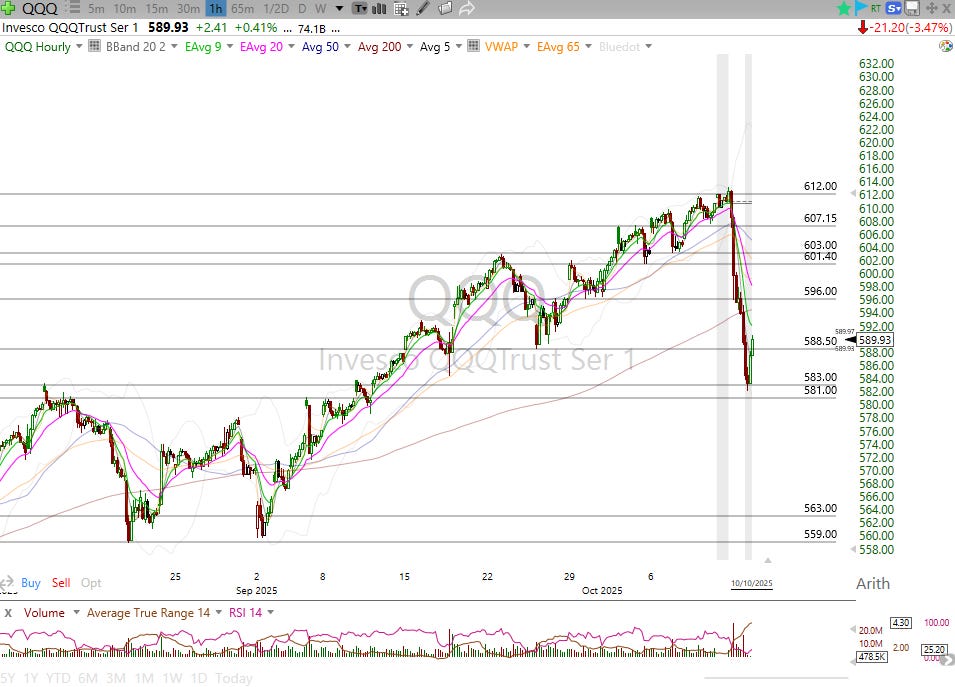Set the chart range to 1M
The height and width of the screenshot is (687, 955).
pyautogui.click(x=144, y=678)
